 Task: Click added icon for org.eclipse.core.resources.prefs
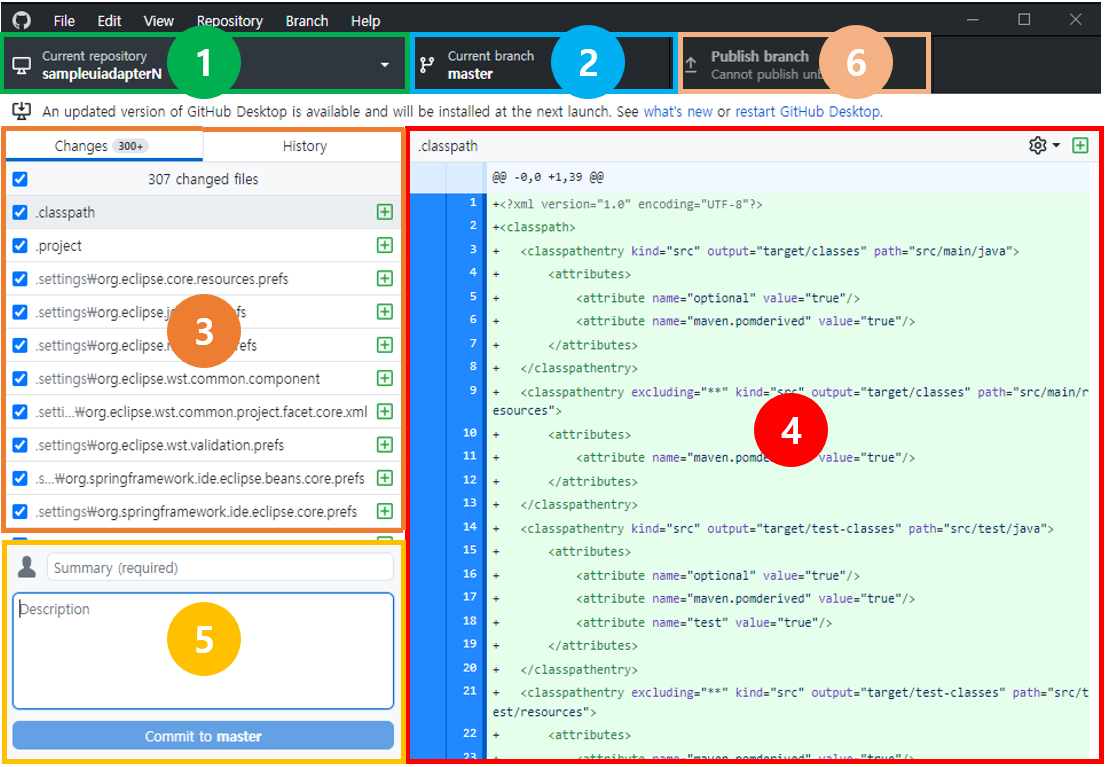pyautogui.click(x=384, y=279)
